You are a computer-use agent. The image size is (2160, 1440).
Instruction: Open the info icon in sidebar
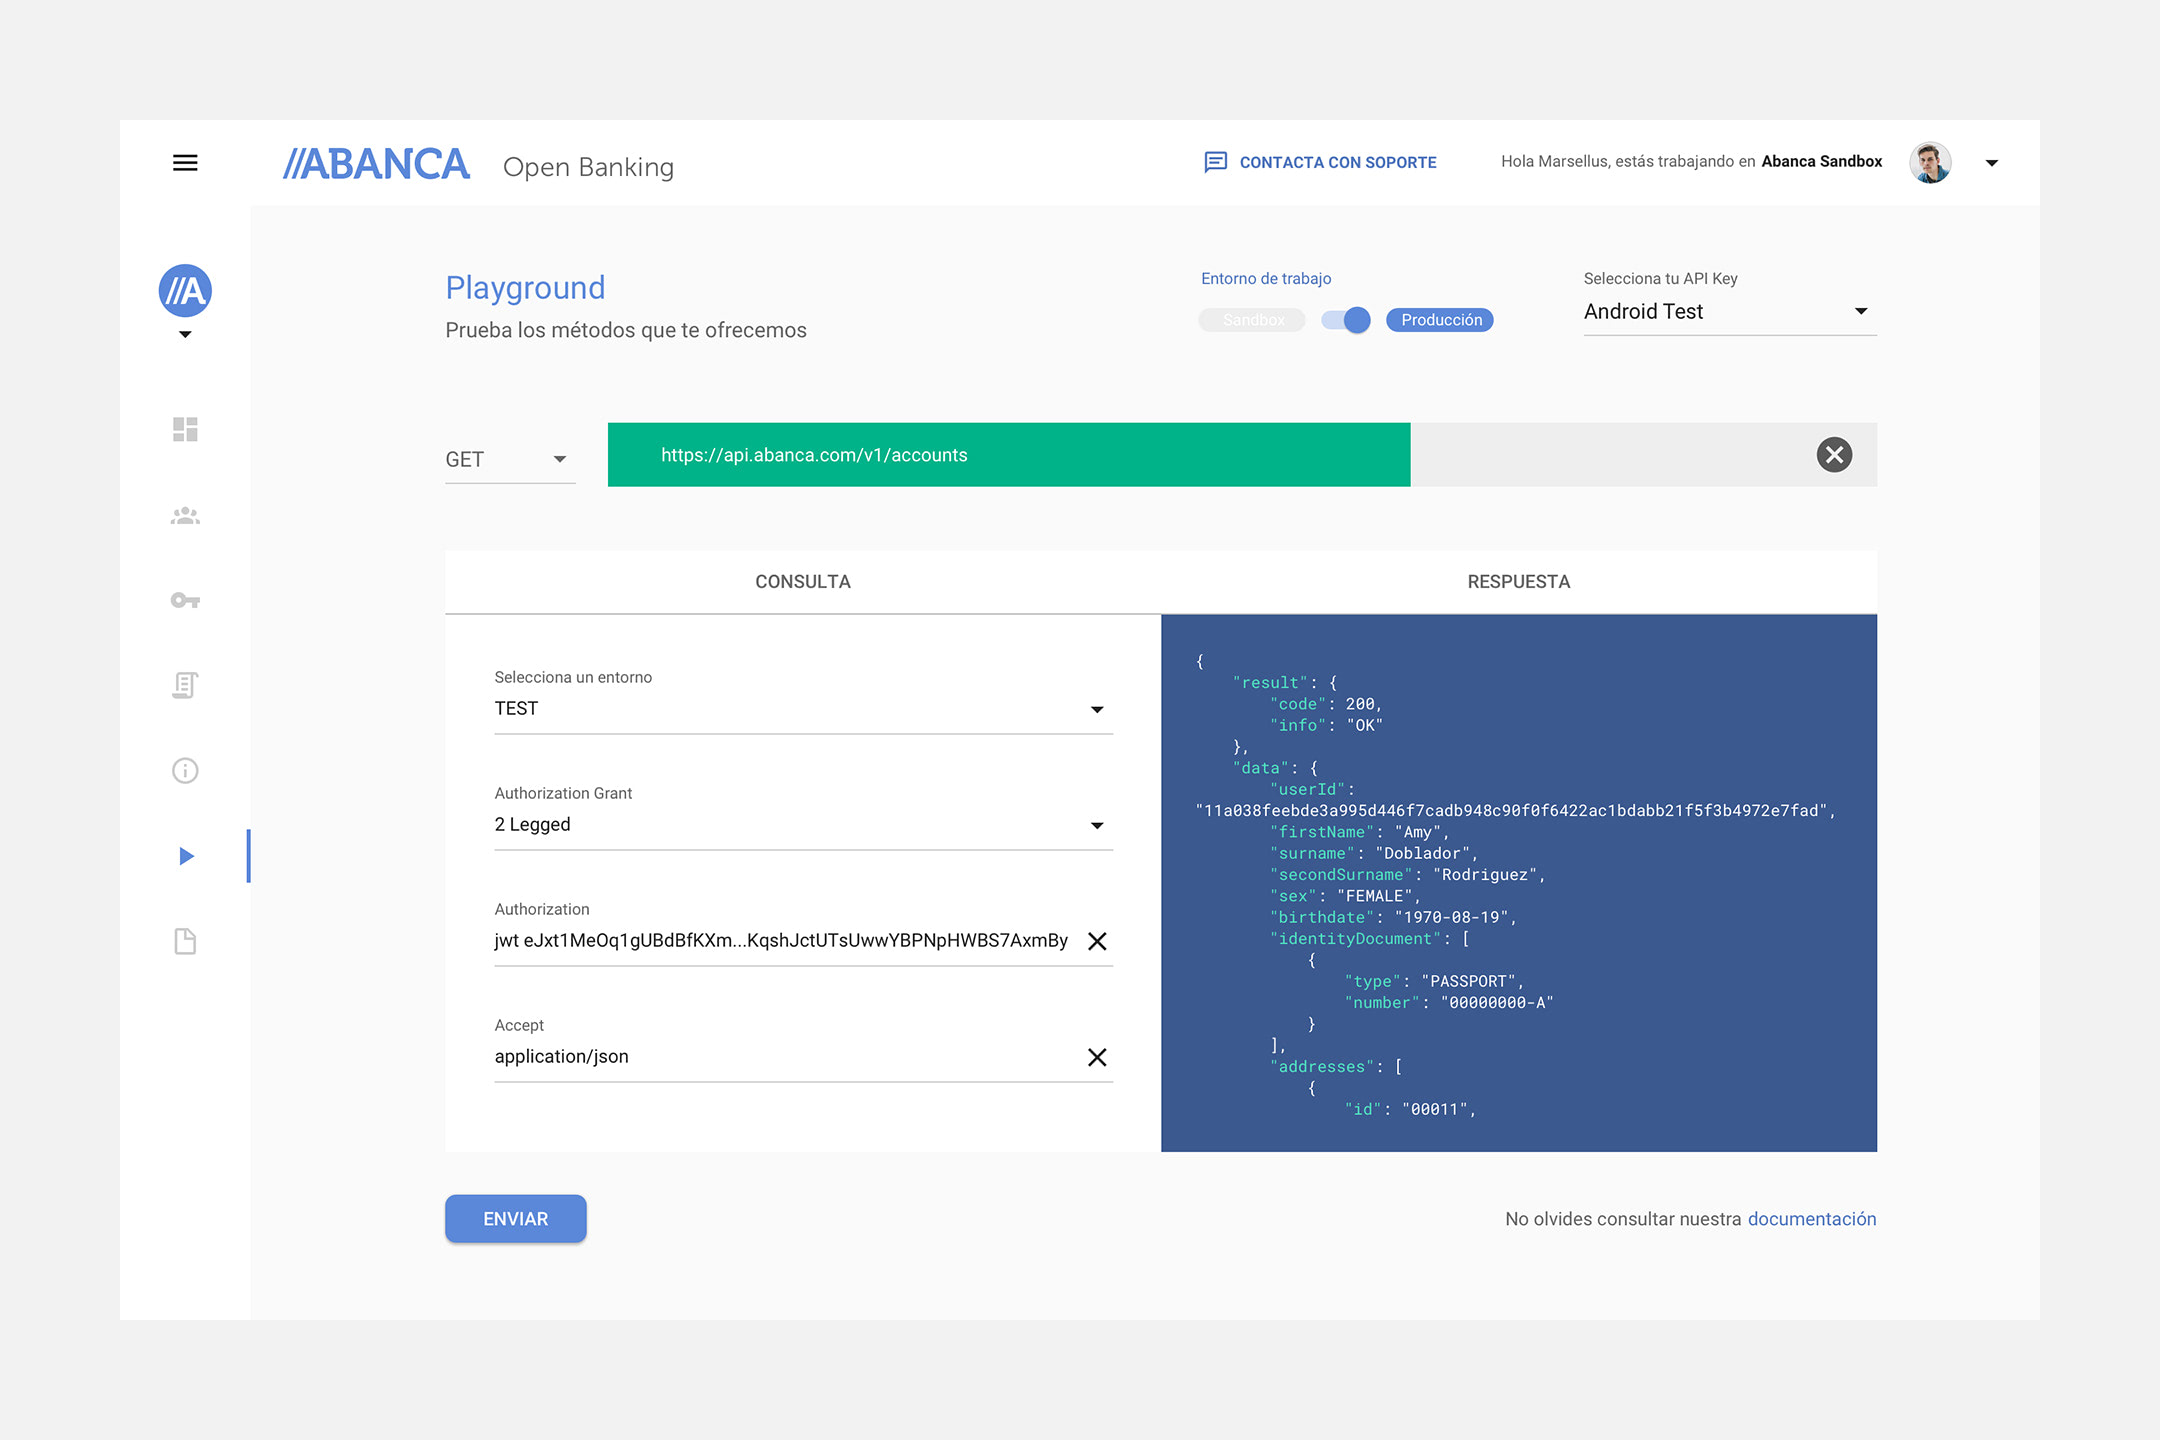click(185, 770)
